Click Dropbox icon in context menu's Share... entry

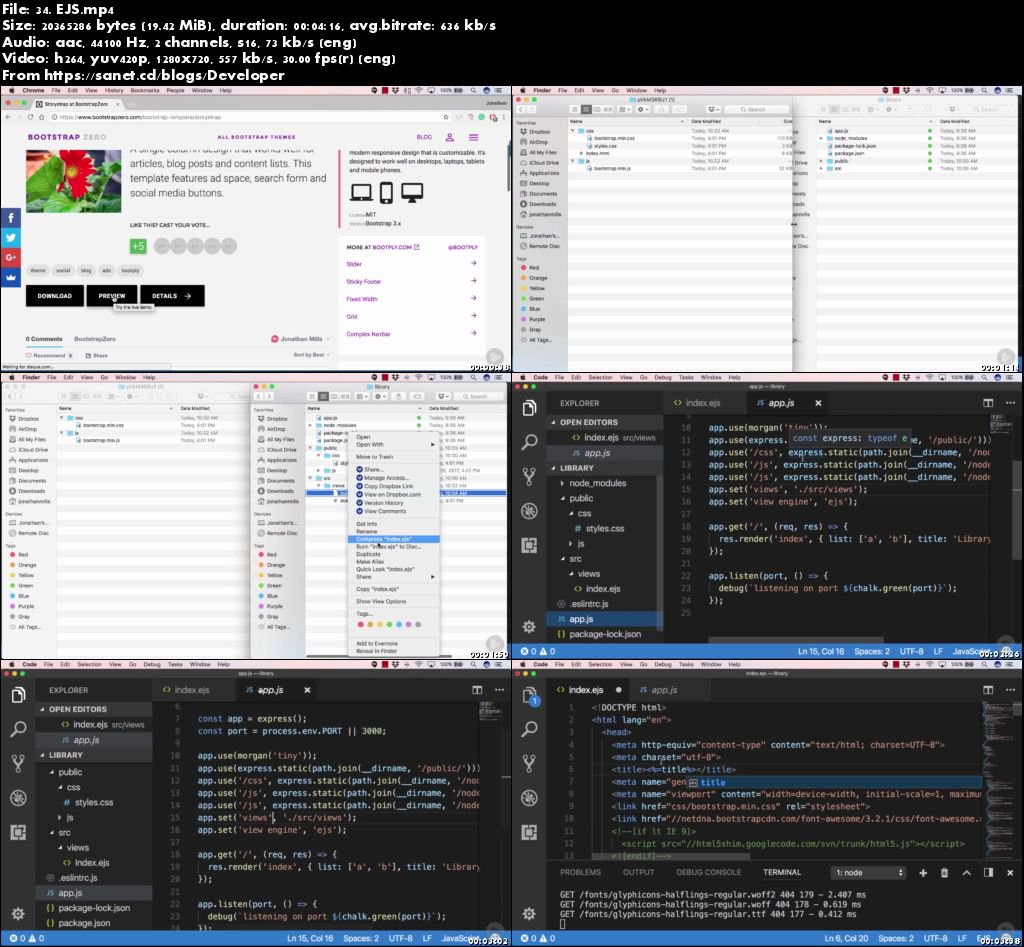[x=359, y=470]
